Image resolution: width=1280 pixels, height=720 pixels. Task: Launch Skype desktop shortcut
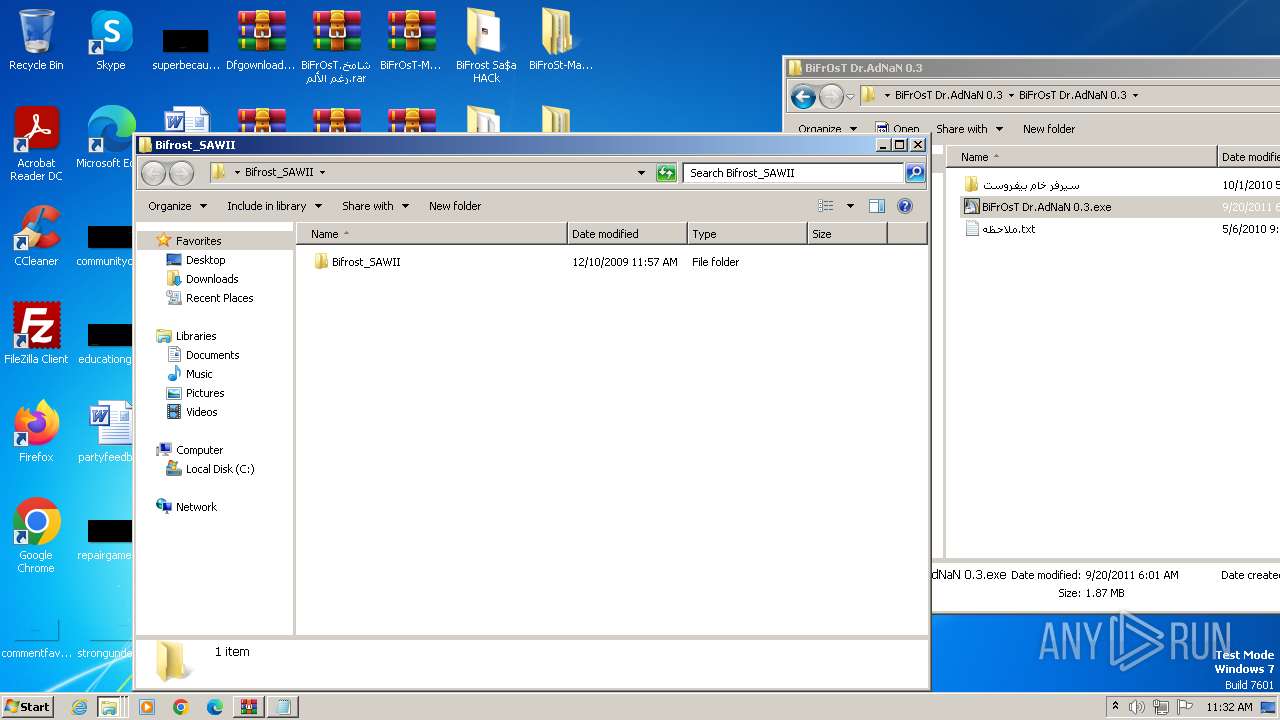(110, 40)
